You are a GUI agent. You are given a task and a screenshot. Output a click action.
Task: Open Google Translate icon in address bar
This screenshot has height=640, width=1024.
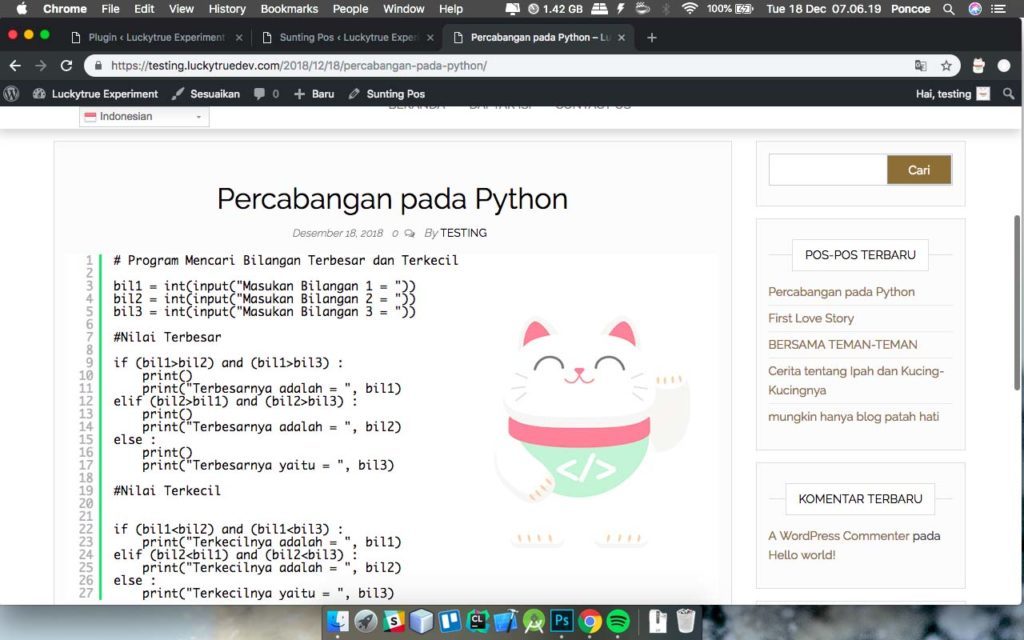pos(921,65)
